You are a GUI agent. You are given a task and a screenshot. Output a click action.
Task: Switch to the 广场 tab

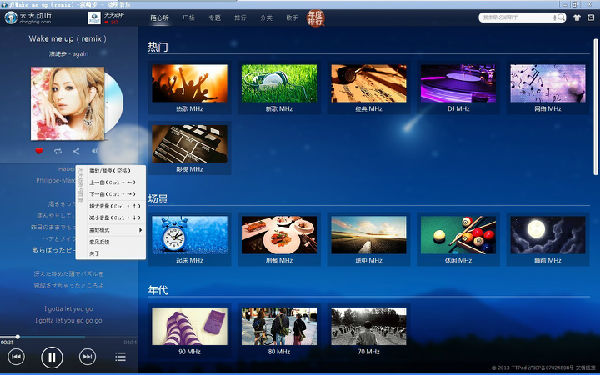pyautogui.click(x=188, y=18)
